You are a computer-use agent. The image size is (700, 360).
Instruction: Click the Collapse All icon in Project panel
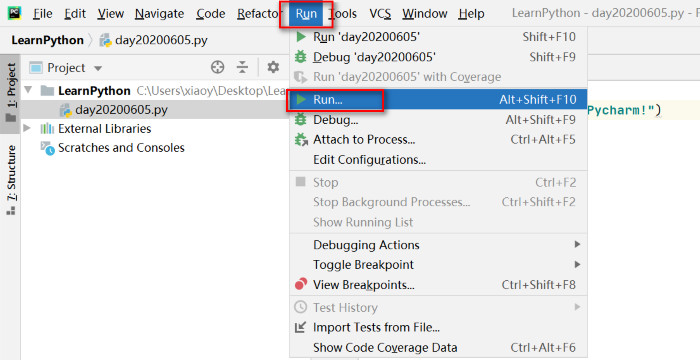[x=242, y=67]
